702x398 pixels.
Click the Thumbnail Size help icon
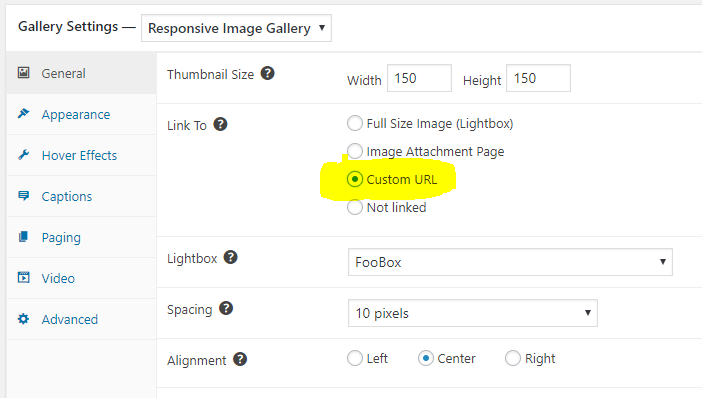tap(268, 73)
